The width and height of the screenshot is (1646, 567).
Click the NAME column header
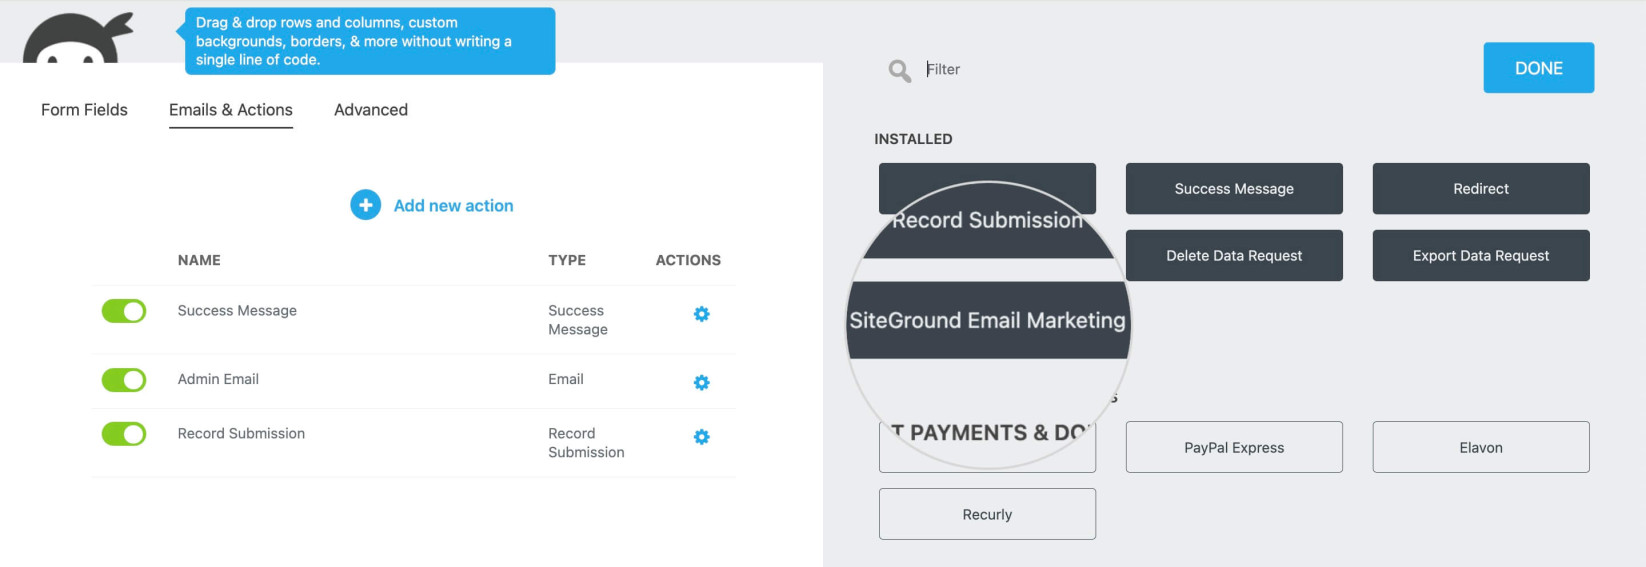(199, 260)
